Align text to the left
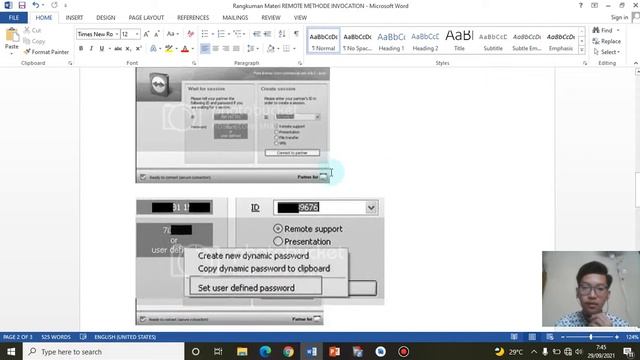Viewport: 640px width, 360px height. tap(205, 49)
